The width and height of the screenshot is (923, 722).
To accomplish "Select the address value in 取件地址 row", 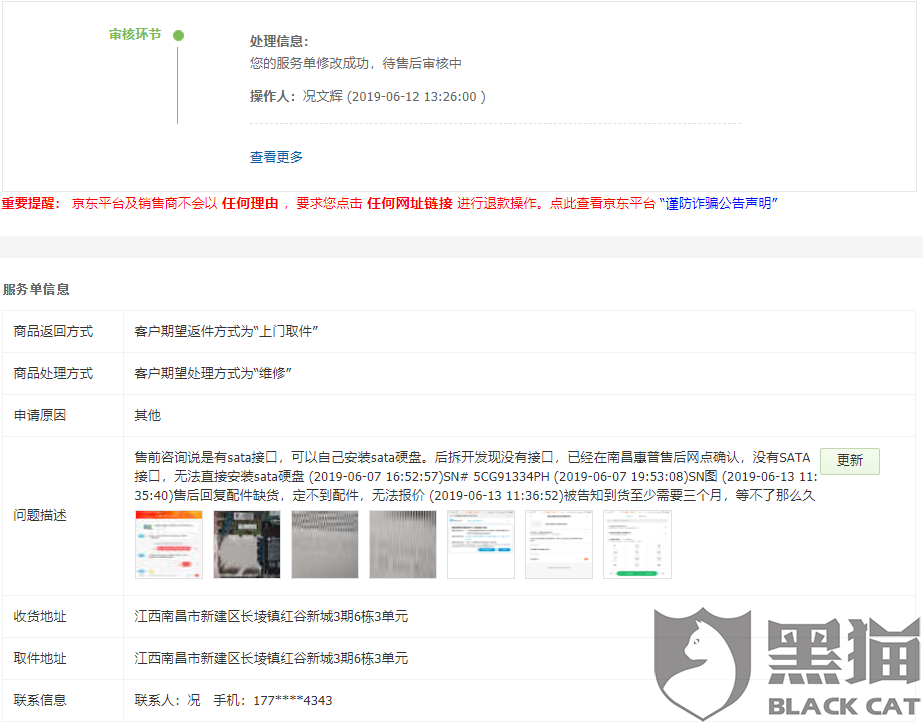I will (x=271, y=658).
